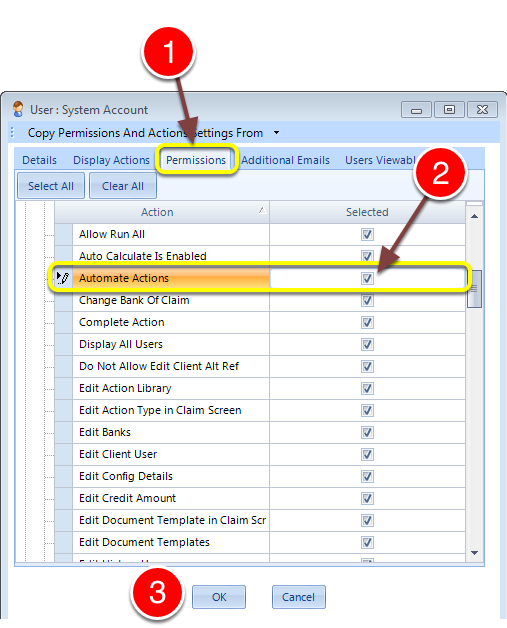
Task: Switch to the Display Actions tab
Action: [111, 160]
